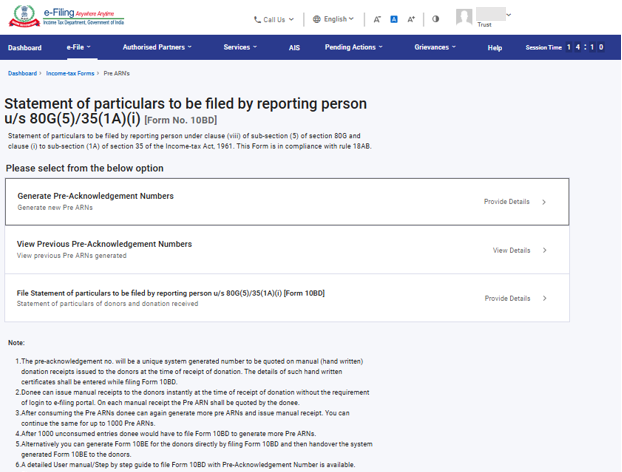
Task: Click Income-tax Forms breadcrumb link
Action: 70,74
